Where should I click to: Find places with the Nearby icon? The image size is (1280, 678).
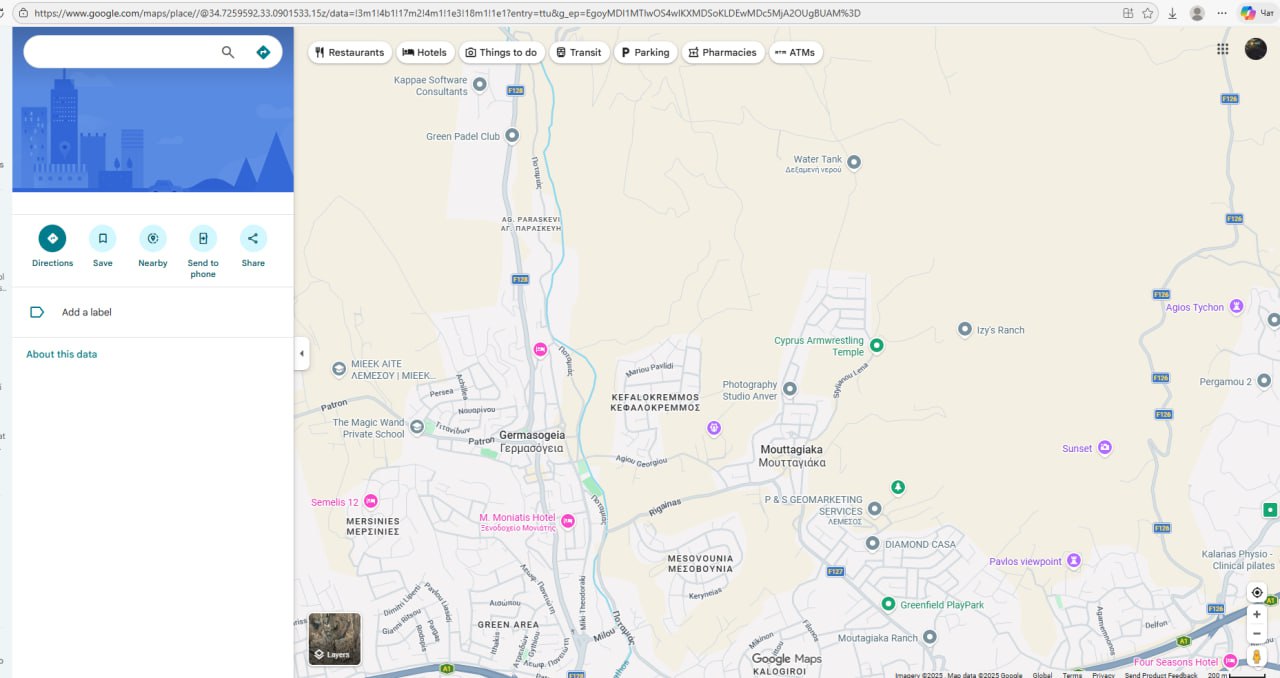pyautogui.click(x=152, y=239)
